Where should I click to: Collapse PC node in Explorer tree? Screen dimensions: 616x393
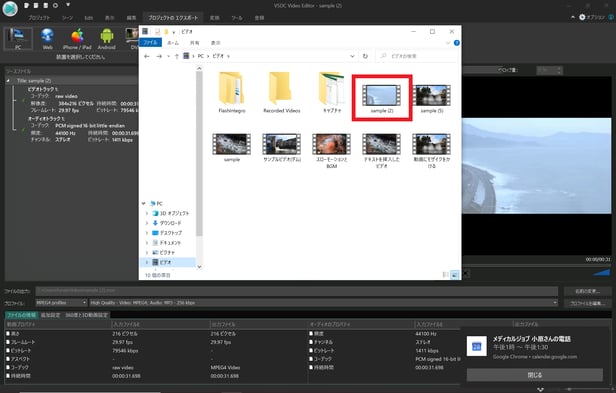coord(143,204)
